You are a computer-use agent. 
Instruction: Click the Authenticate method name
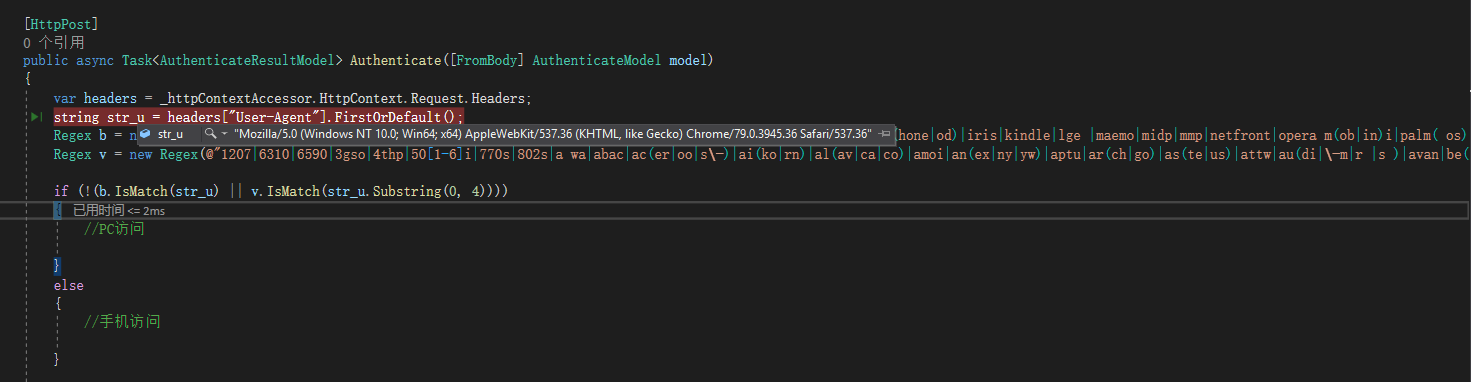click(x=395, y=60)
